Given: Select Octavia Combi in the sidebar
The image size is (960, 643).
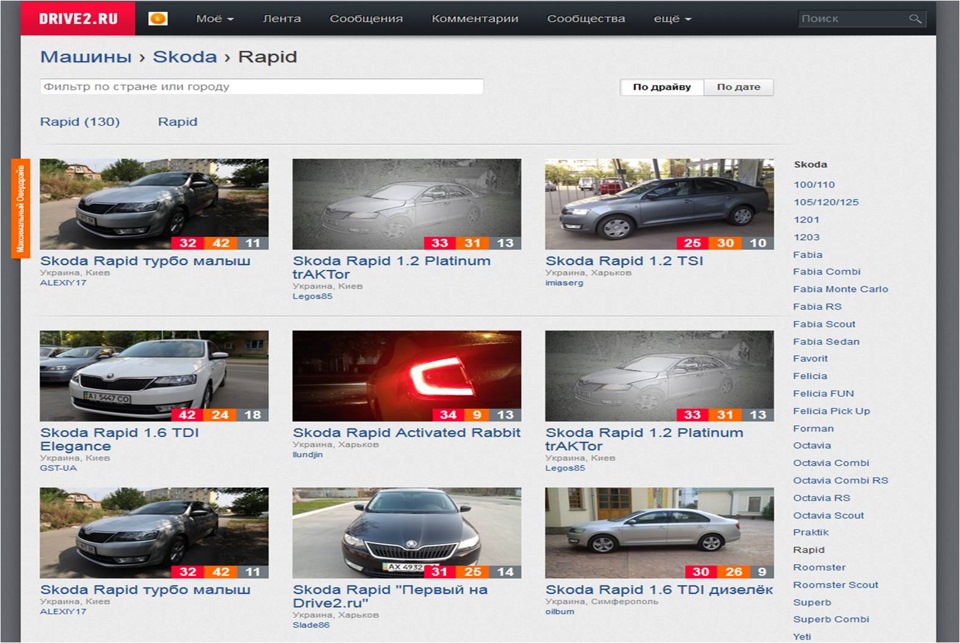Looking at the screenshot, I should [831, 463].
